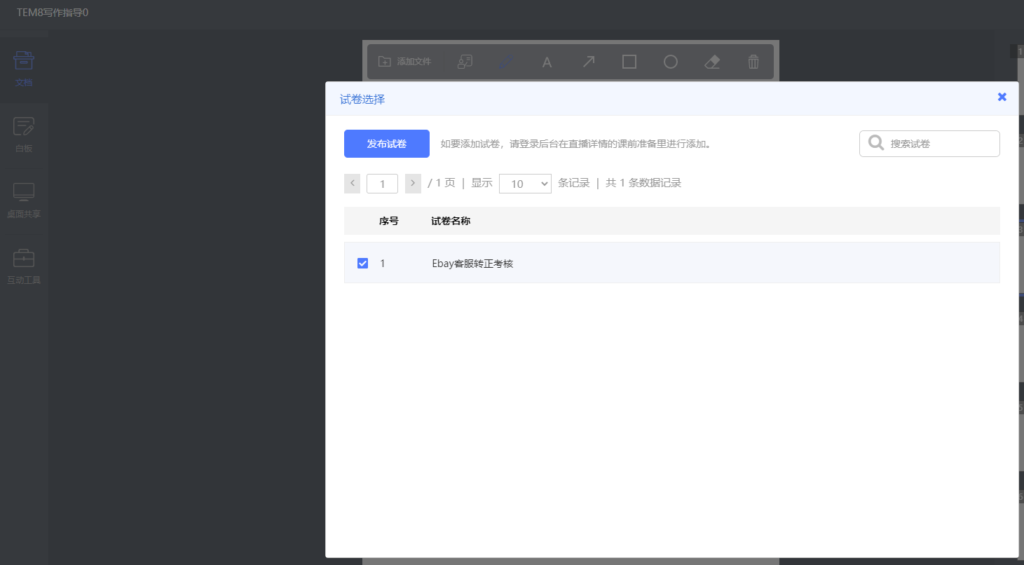Viewport: 1024px width, 565px height.
Task: Select the pen drawing tool
Action: point(505,62)
